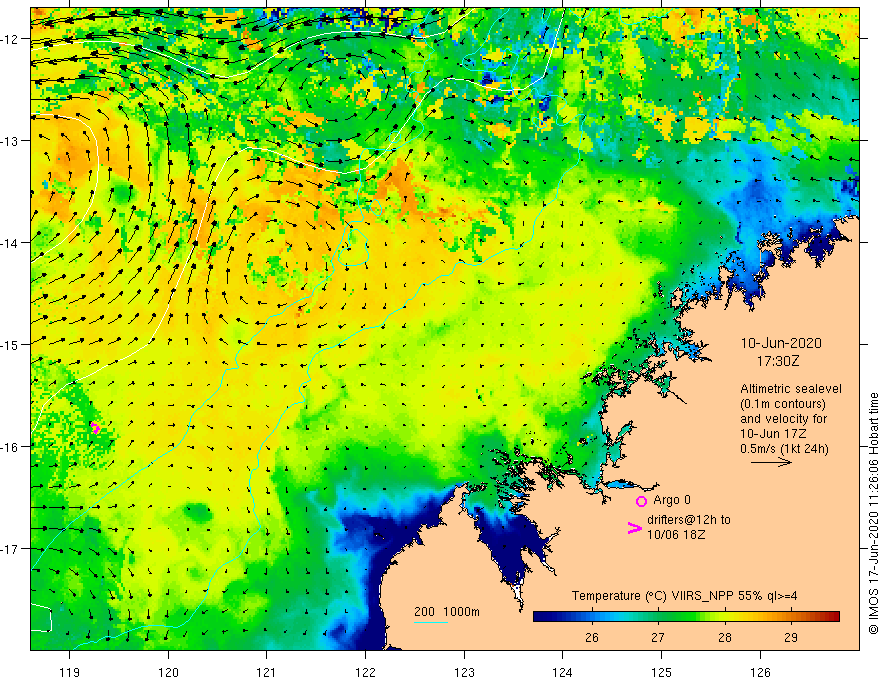880x680 pixels.
Task: Click longitude label 125 on x-axis
Action: click(x=661, y=672)
